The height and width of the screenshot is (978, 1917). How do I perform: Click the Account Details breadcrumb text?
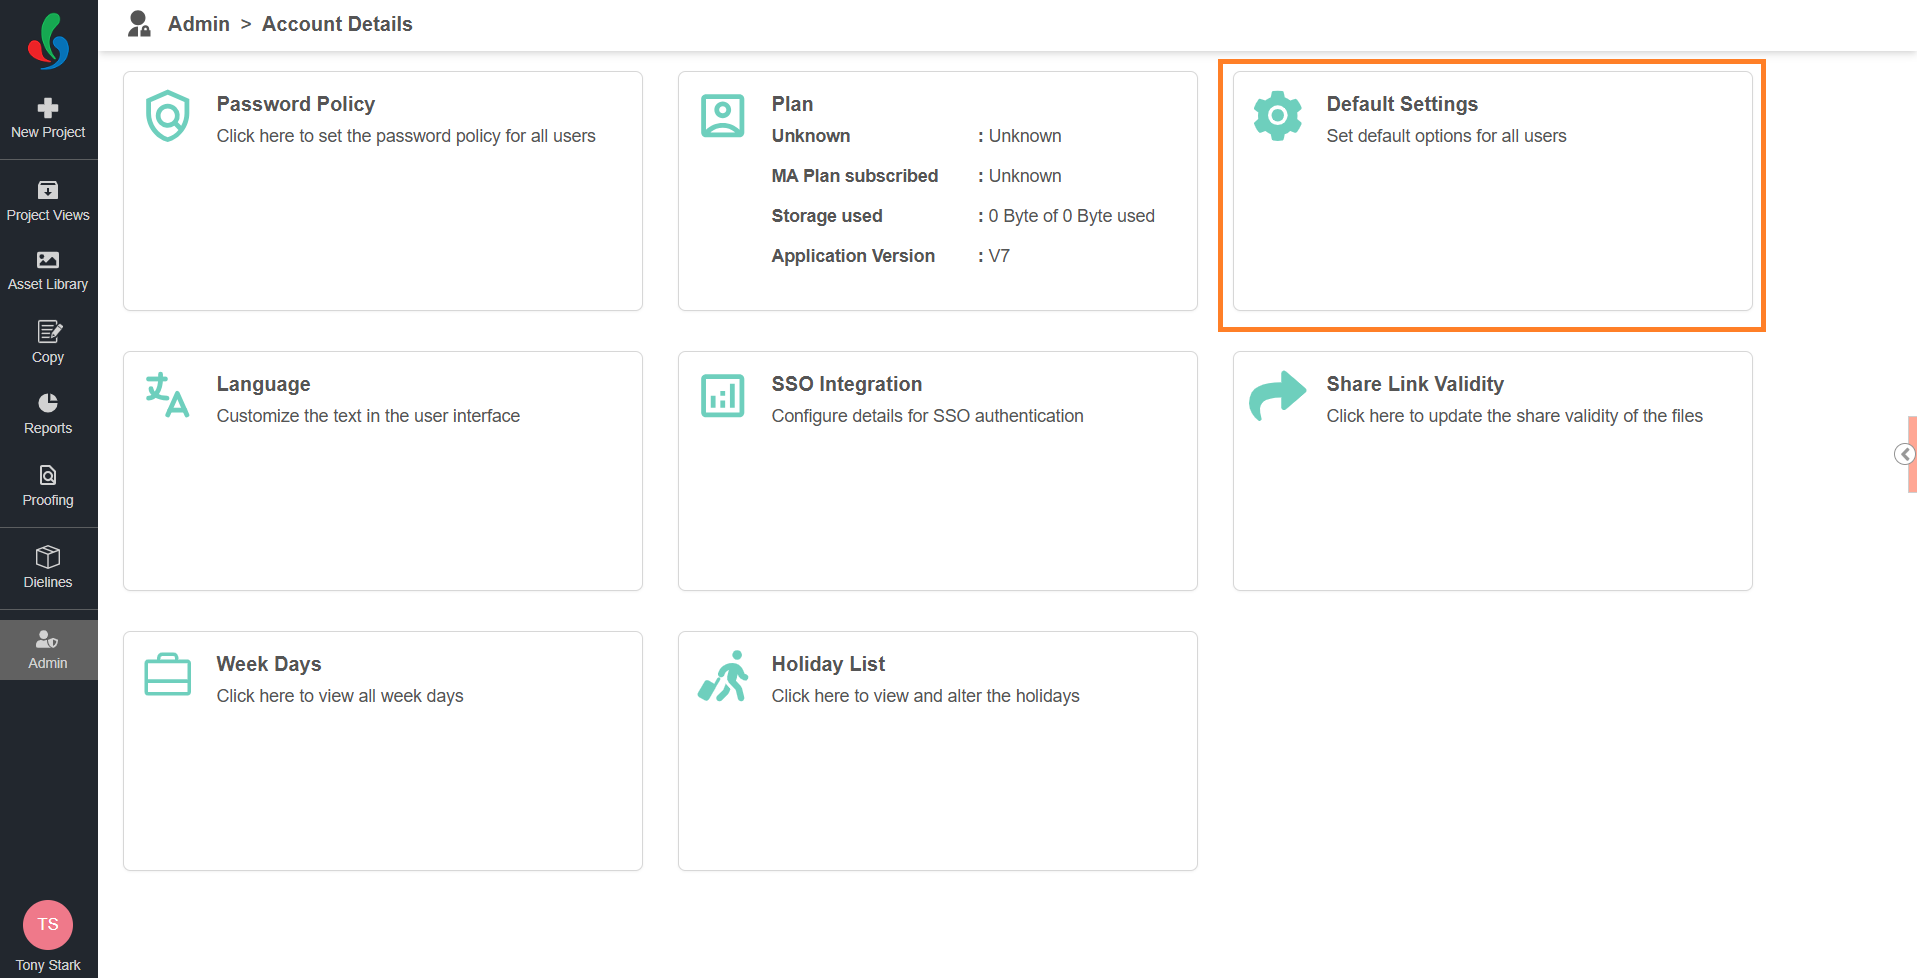click(x=337, y=24)
